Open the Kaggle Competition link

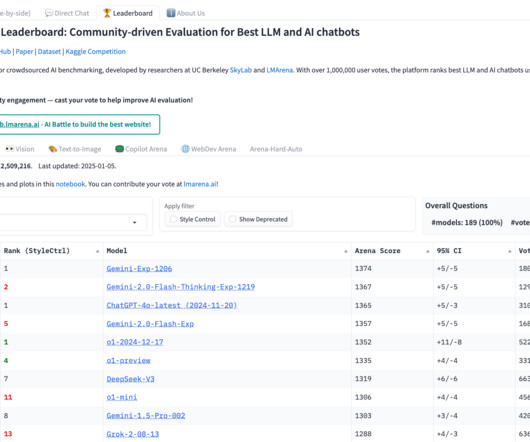pos(95,52)
